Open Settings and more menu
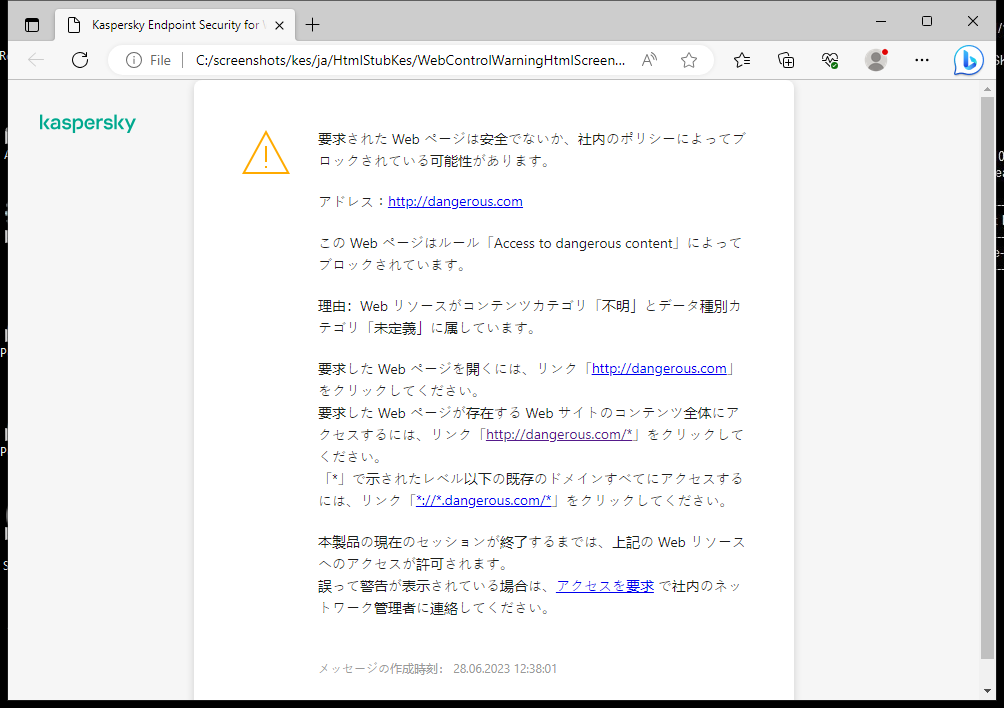1004x708 pixels. [x=921, y=60]
